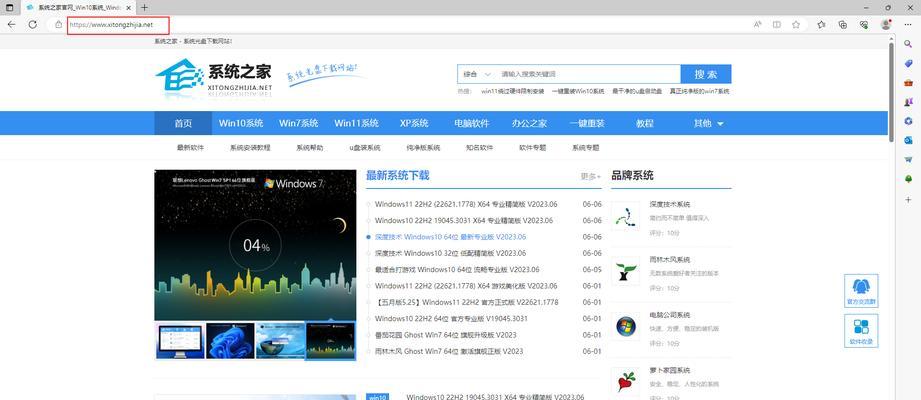
Task: Focus the search keyword input field
Action: pyautogui.click(x=587, y=74)
